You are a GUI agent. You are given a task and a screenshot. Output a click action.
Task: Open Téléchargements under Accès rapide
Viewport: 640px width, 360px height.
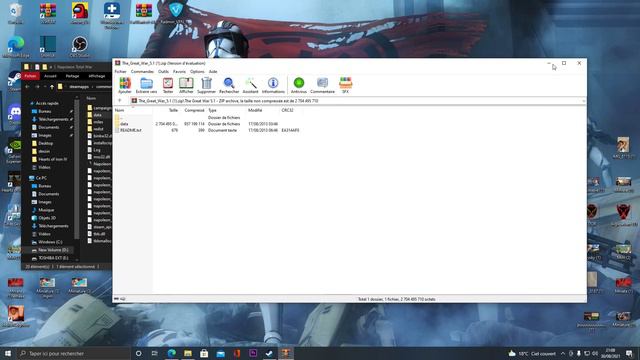click(53, 119)
